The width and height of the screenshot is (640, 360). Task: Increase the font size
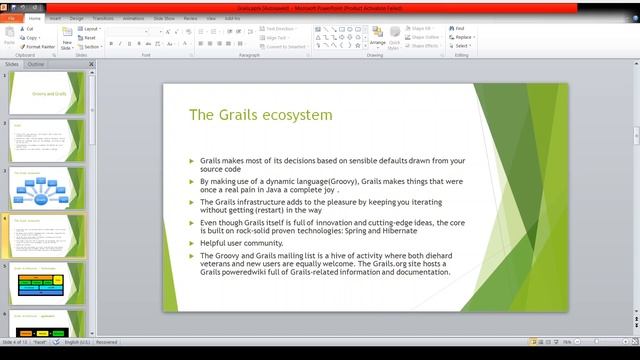(168, 31)
